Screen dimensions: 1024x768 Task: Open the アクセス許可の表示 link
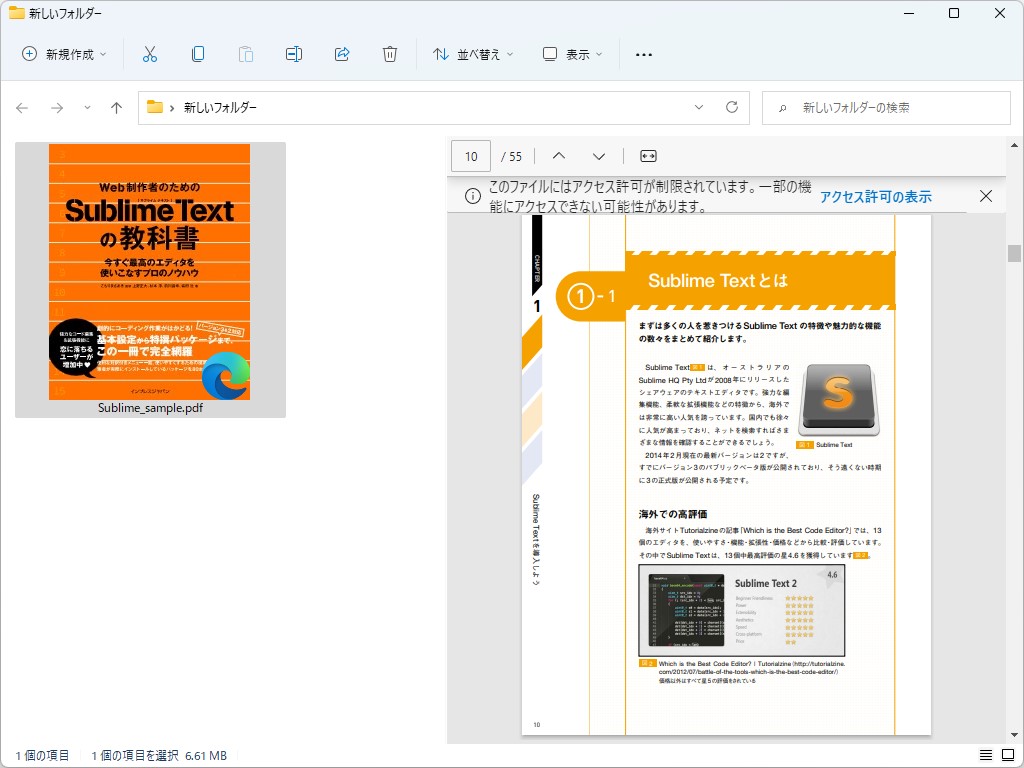[x=875, y=196]
